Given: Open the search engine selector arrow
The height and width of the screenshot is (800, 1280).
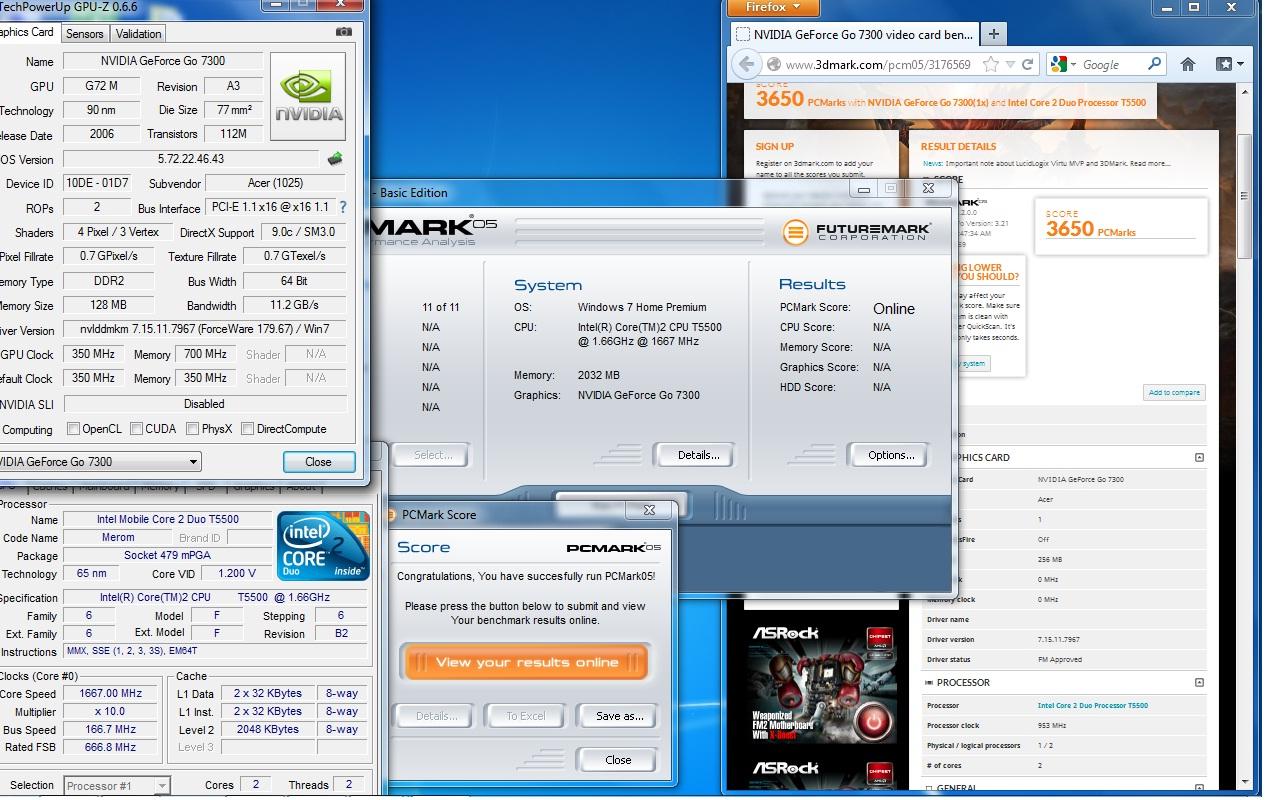Looking at the screenshot, I should 1072,64.
